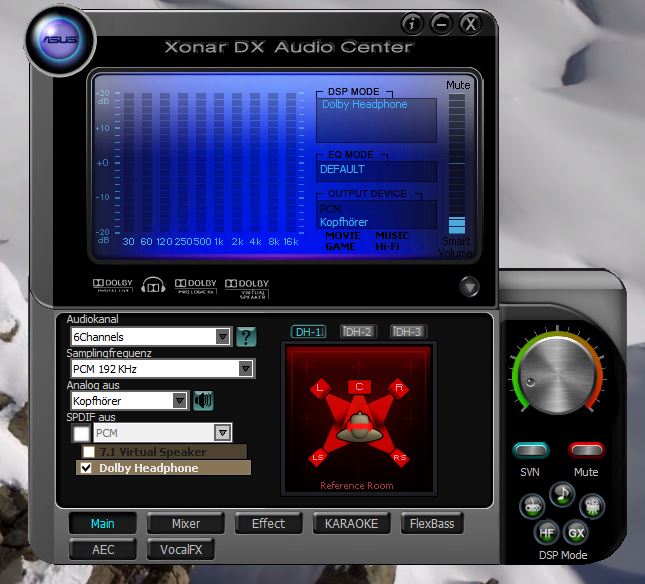Close the Xonar DX Audio Center window
The height and width of the screenshot is (584, 645).
point(471,24)
